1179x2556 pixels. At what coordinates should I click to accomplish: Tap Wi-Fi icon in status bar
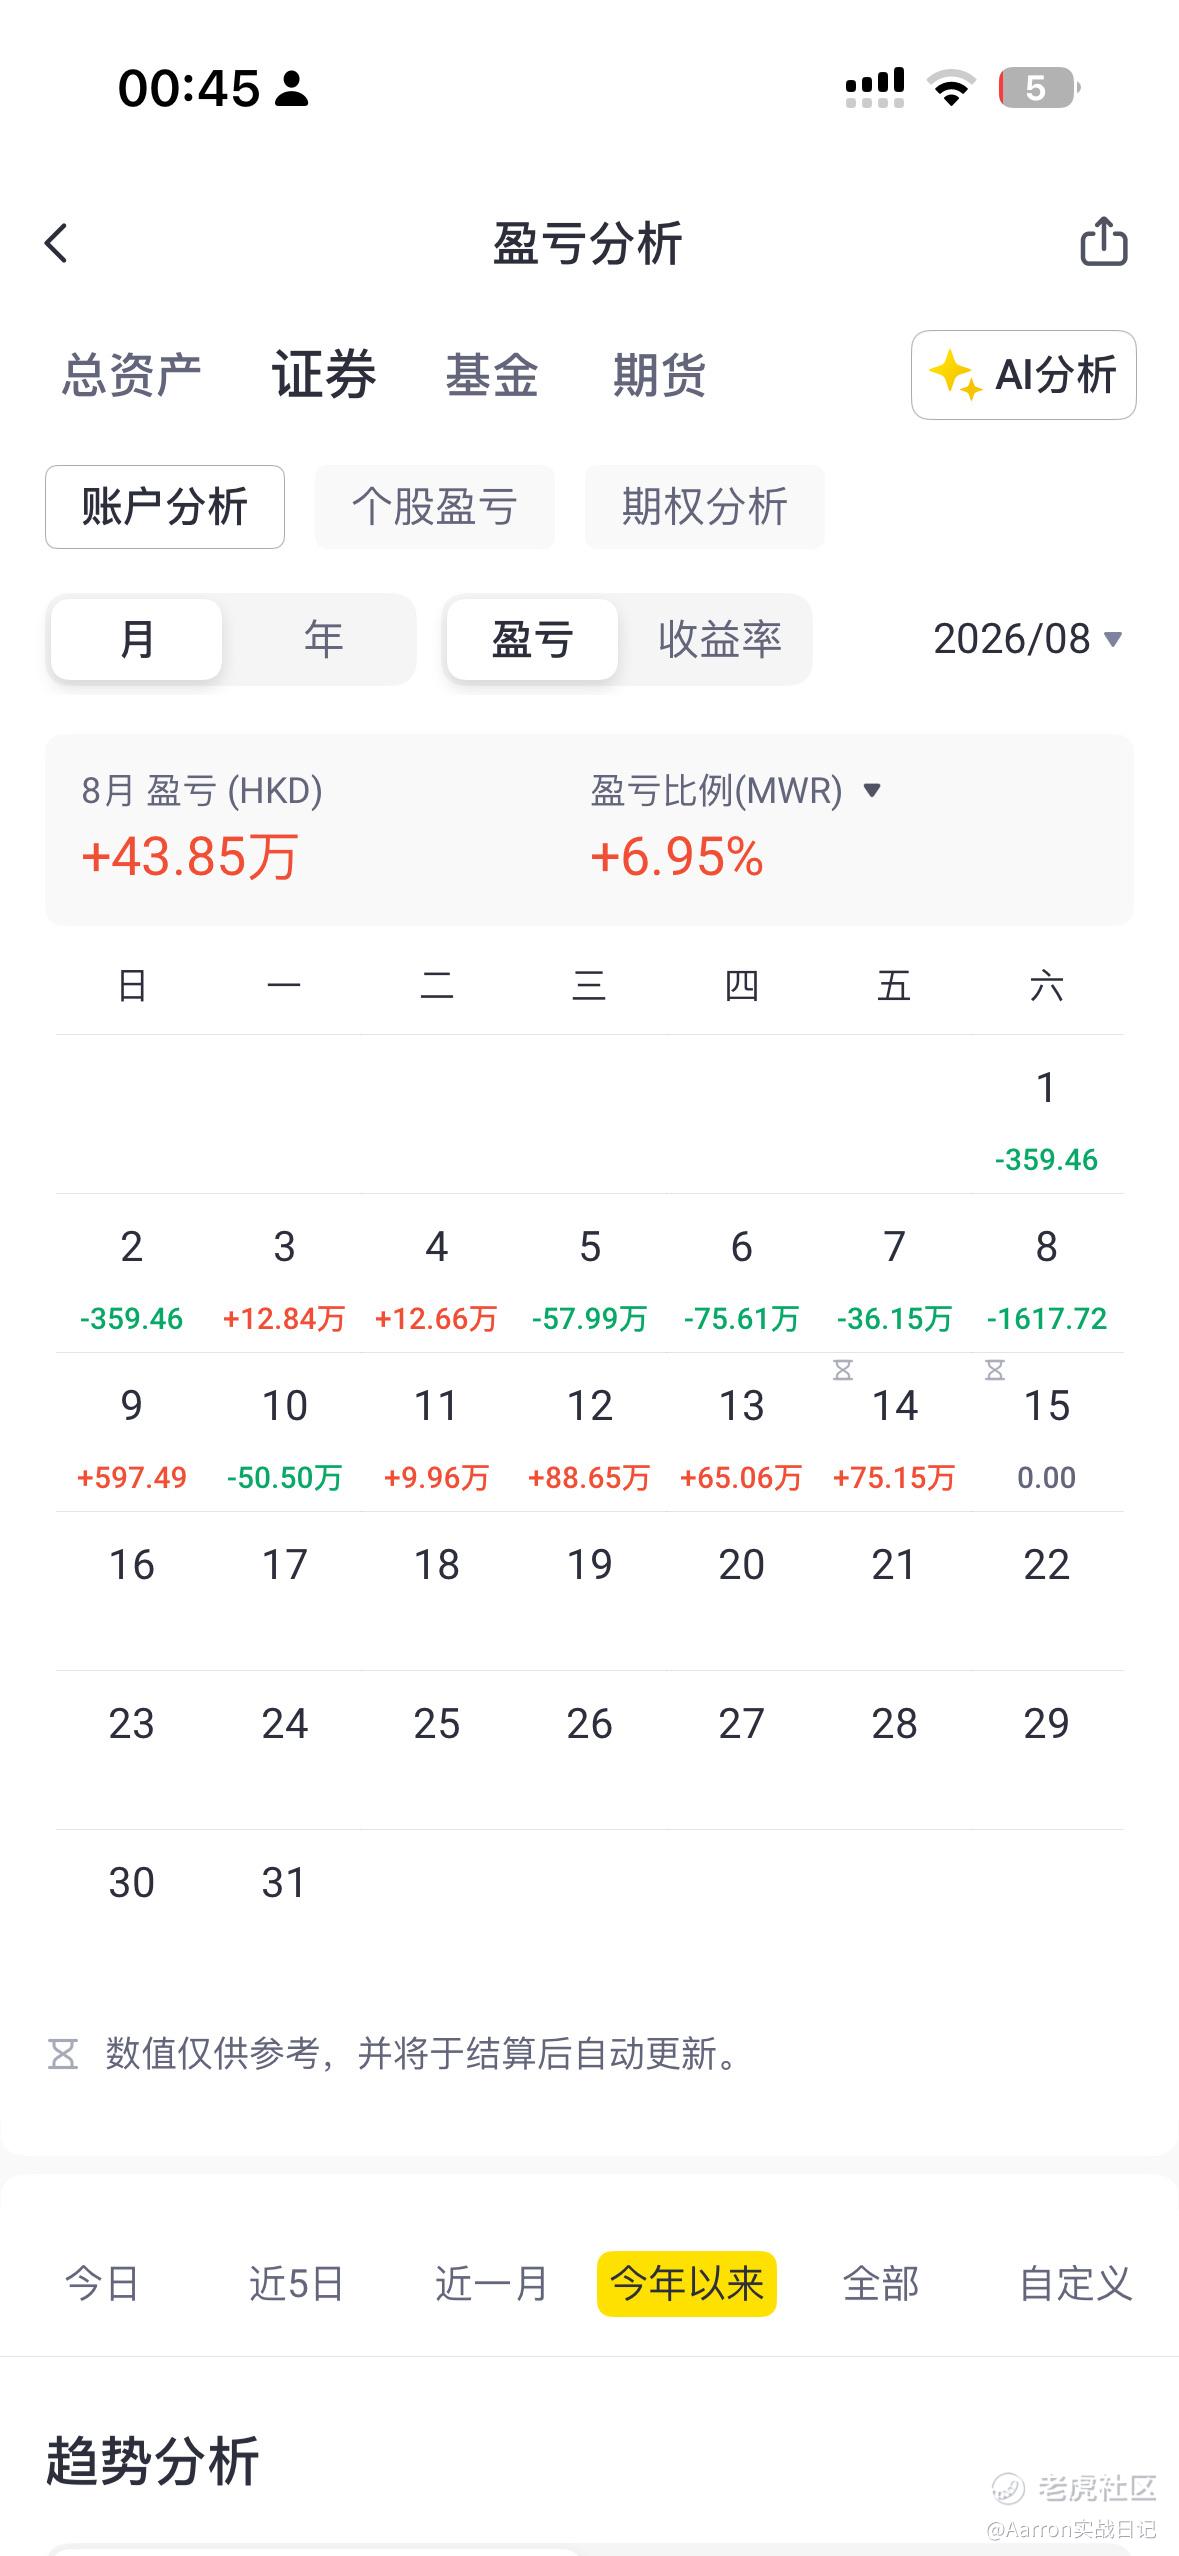point(951,88)
